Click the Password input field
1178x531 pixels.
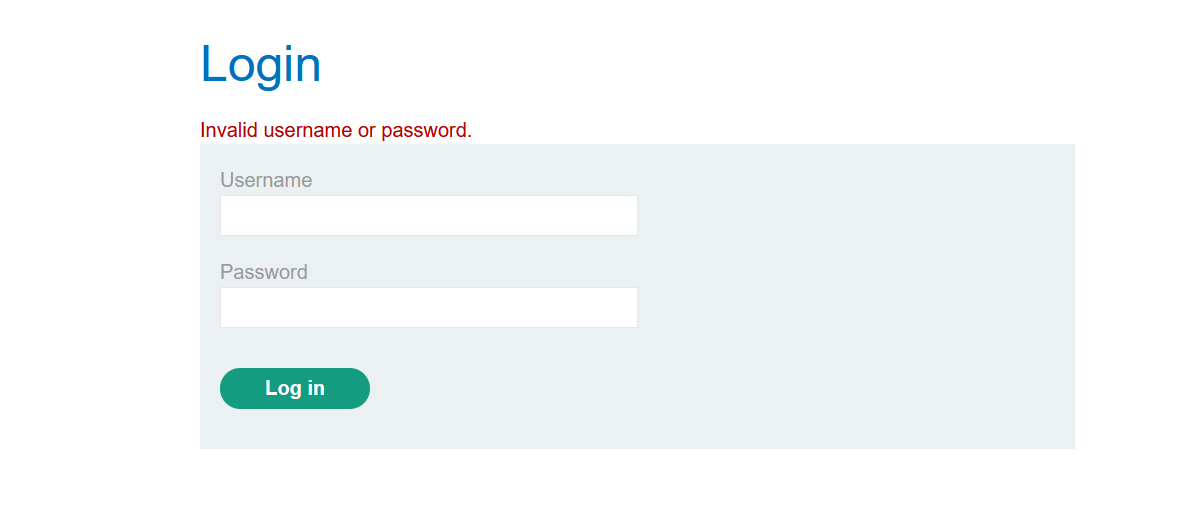click(428, 308)
